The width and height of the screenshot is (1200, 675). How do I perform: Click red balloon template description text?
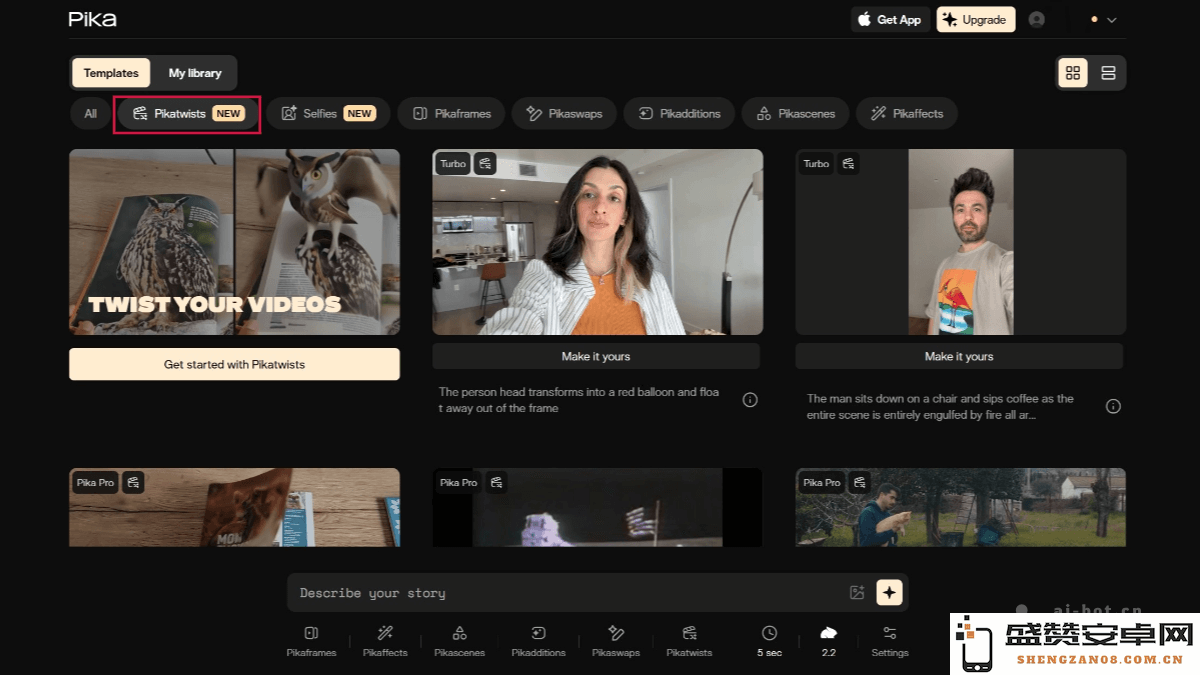tap(579, 400)
